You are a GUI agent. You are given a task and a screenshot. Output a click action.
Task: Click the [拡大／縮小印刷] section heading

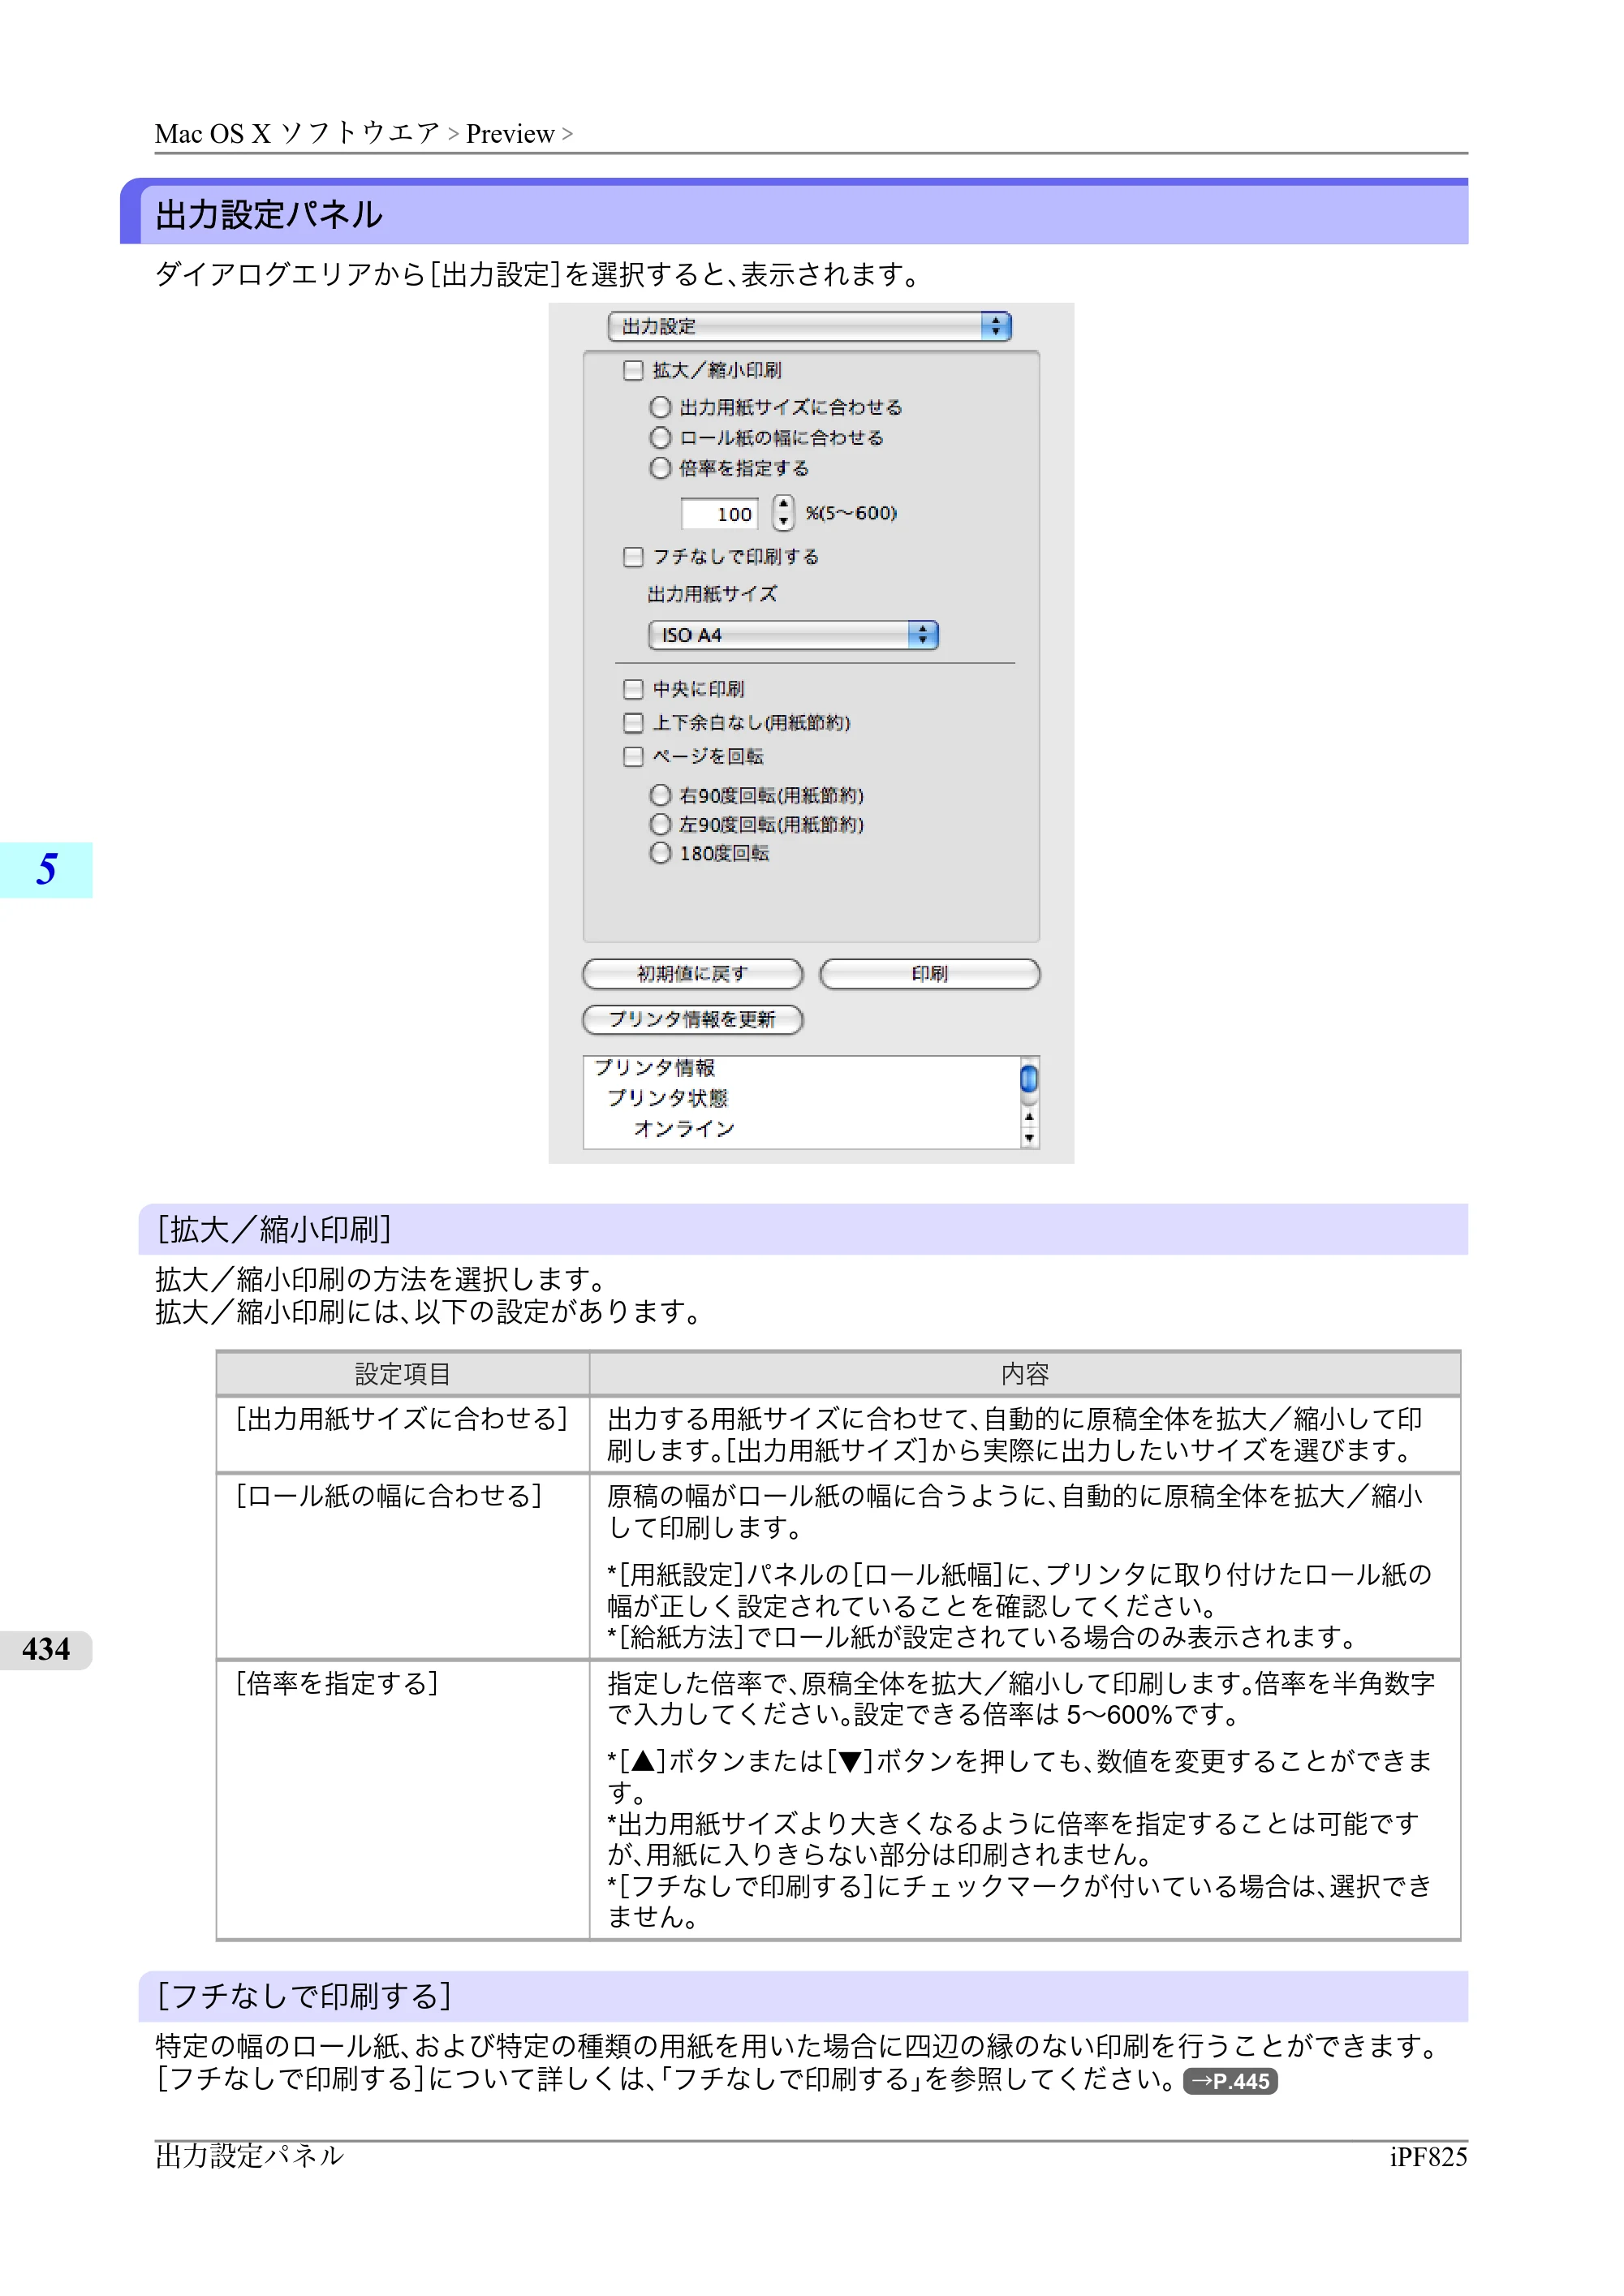click(803, 1230)
